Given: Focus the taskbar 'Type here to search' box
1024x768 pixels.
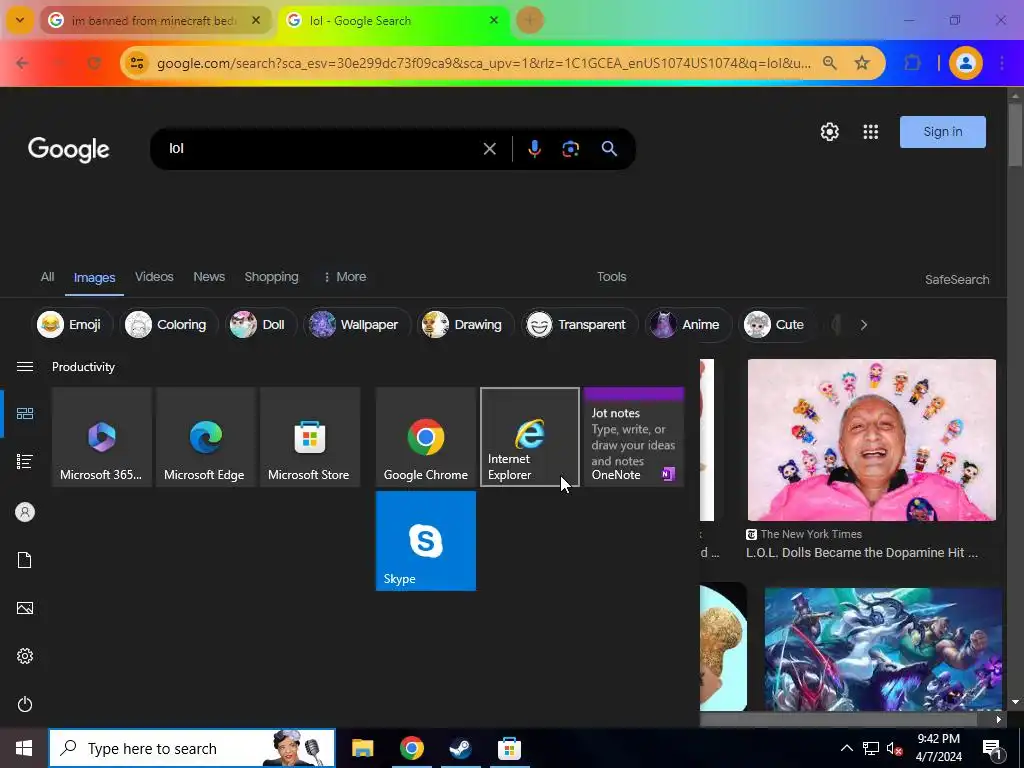Looking at the screenshot, I should (192, 748).
